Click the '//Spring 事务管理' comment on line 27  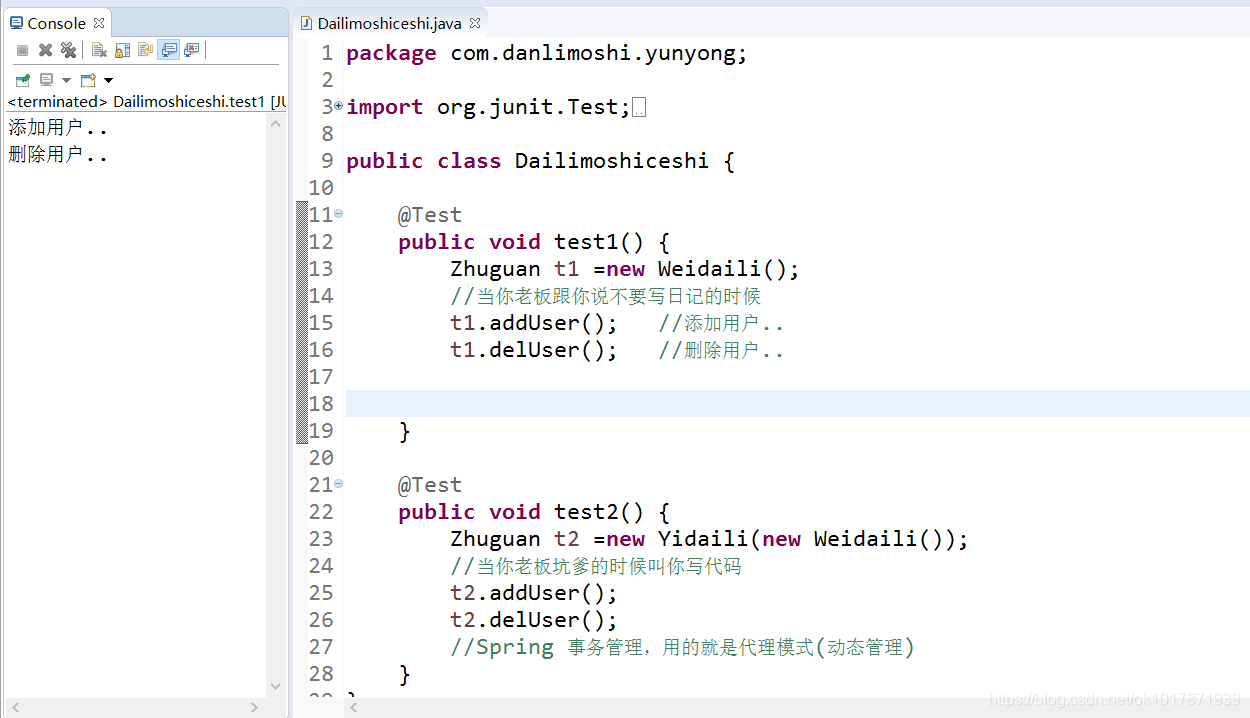(682, 647)
